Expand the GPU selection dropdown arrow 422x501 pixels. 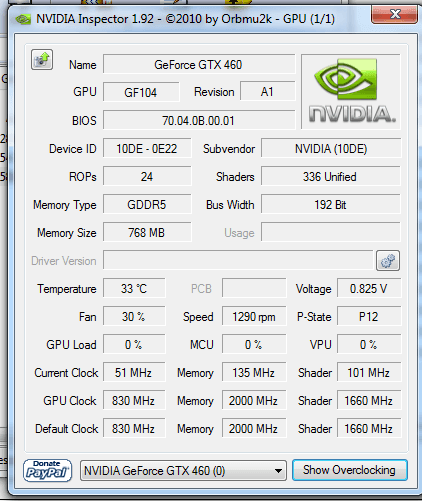pyautogui.click(x=278, y=471)
